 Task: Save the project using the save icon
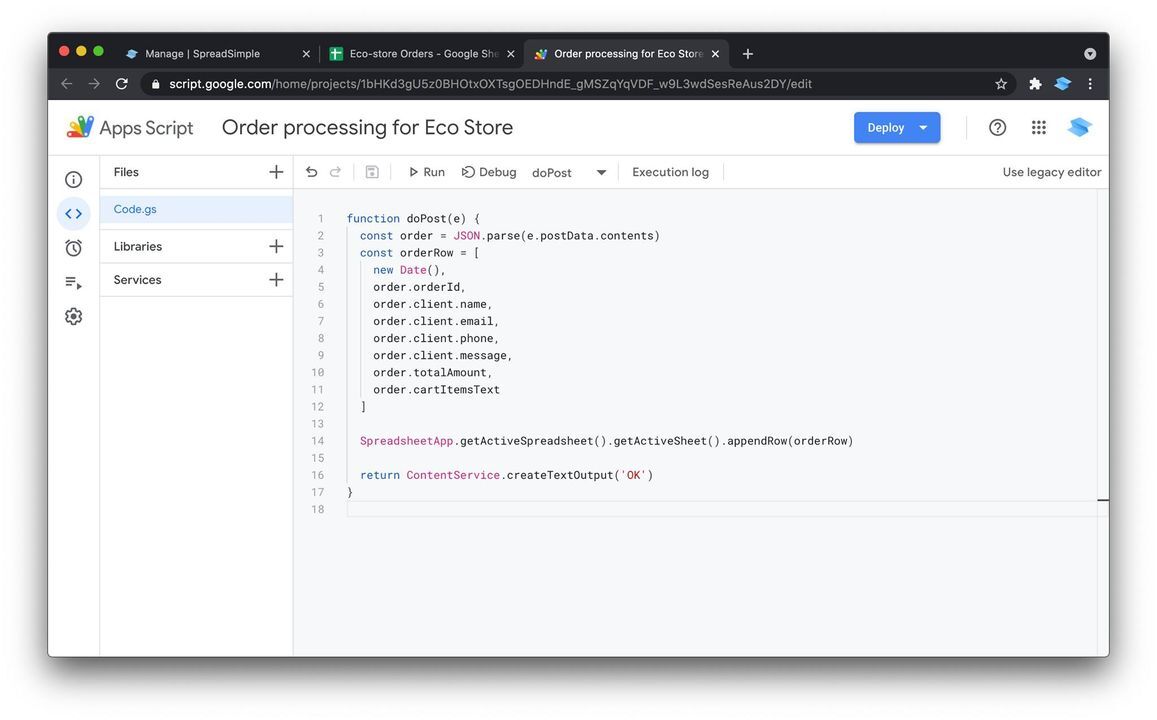coord(371,171)
